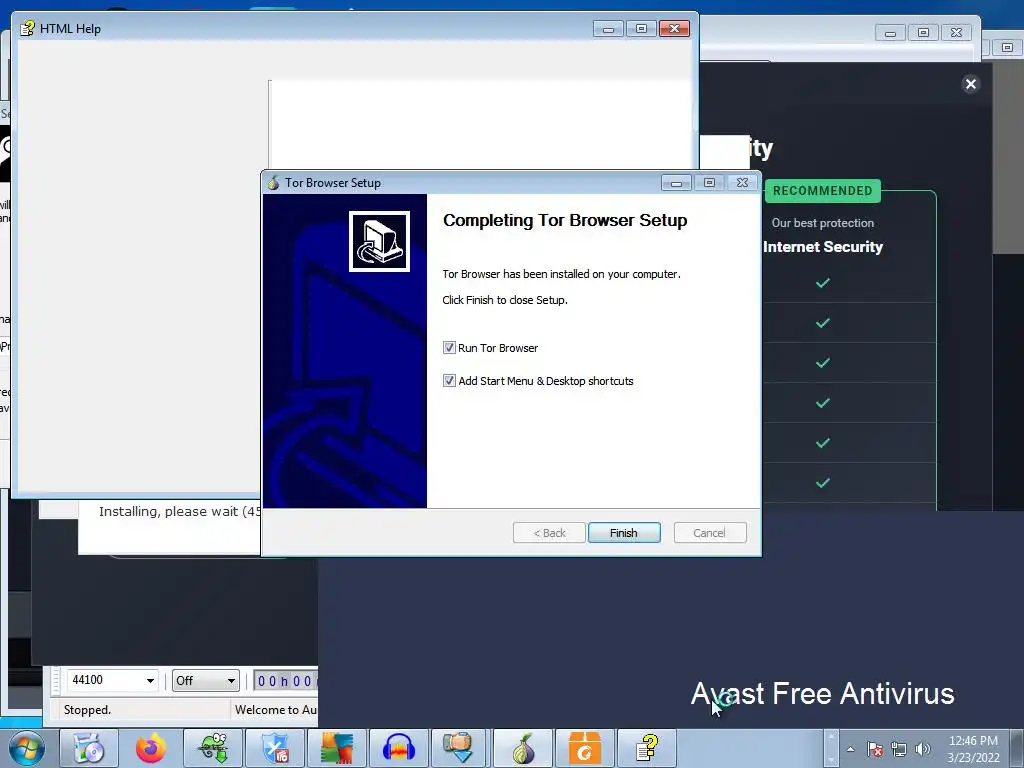Image resolution: width=1024 pixels, height=768 pixels.
Task: Open Firefox from the taskbar
Action: tap(151, 748)
